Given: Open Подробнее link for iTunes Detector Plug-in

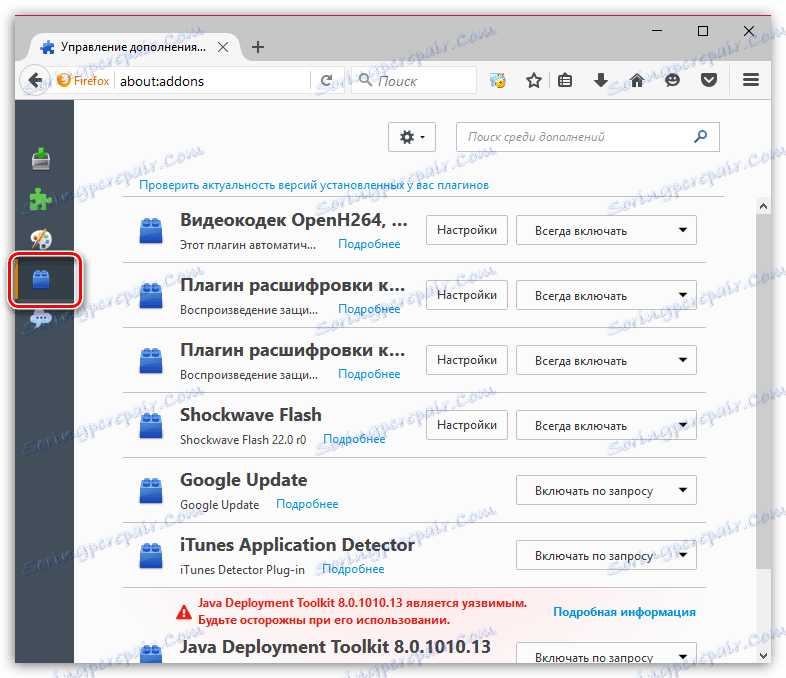Looking at the screenshot, I should click(353, 569).
